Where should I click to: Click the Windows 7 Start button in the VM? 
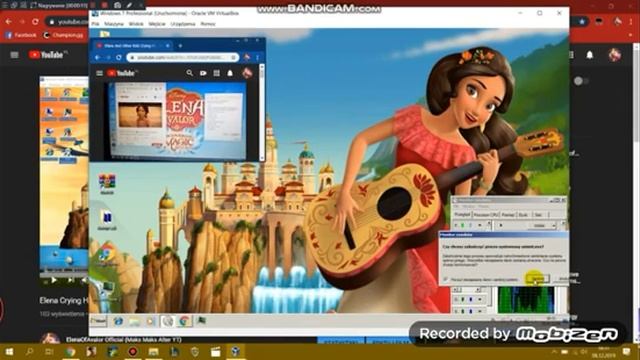pos(98,321)
